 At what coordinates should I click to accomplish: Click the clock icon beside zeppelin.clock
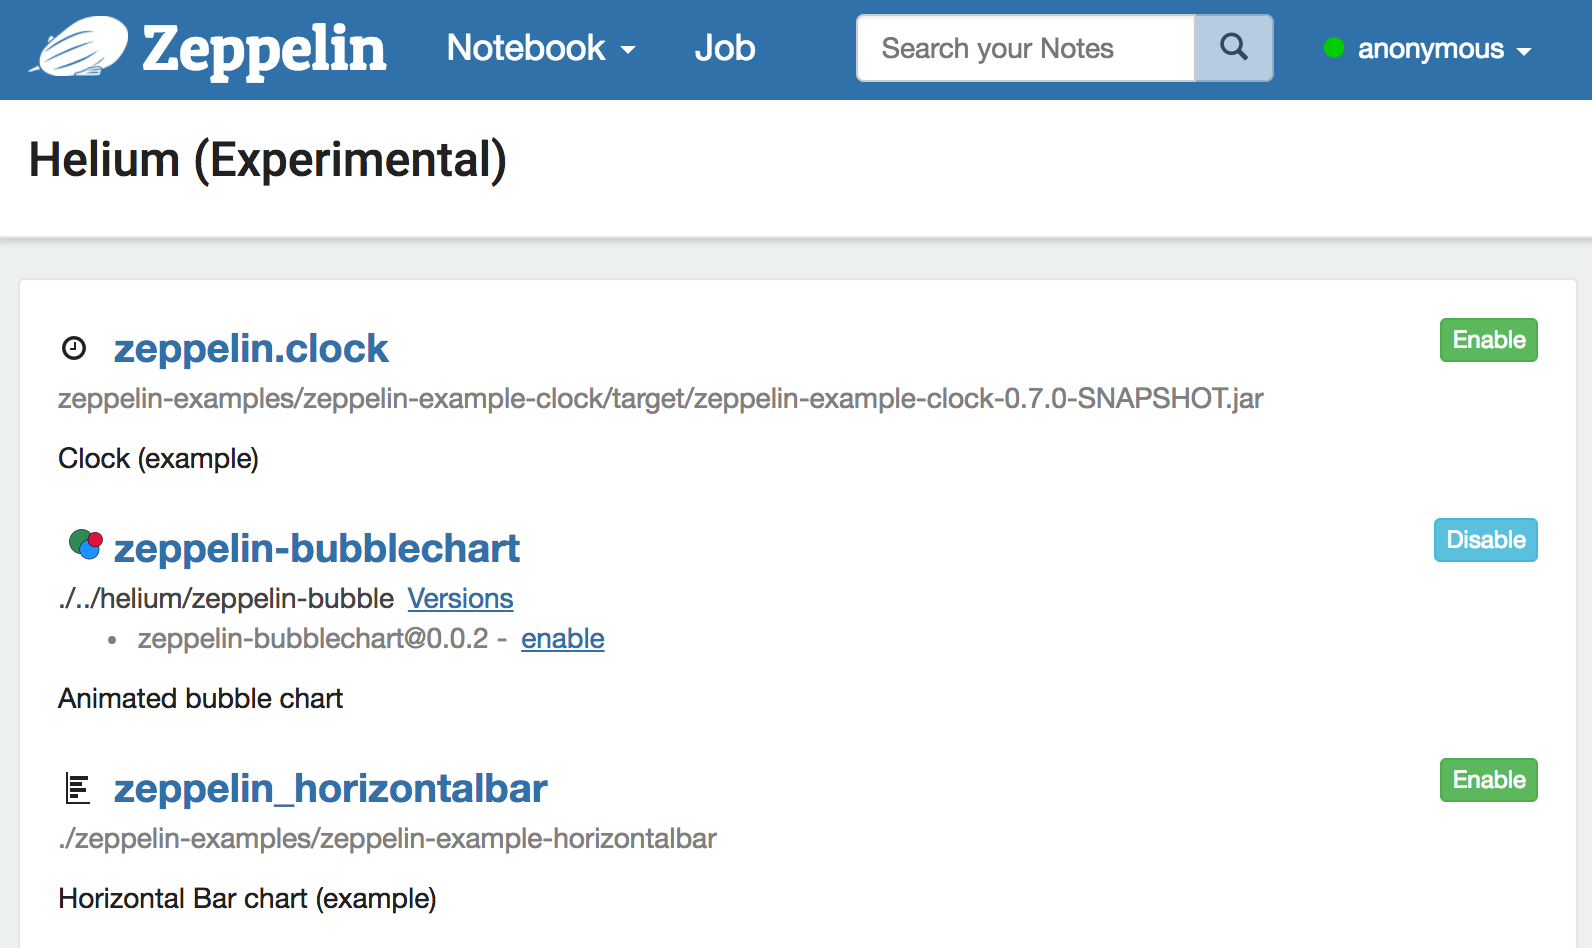coord(74,348)
